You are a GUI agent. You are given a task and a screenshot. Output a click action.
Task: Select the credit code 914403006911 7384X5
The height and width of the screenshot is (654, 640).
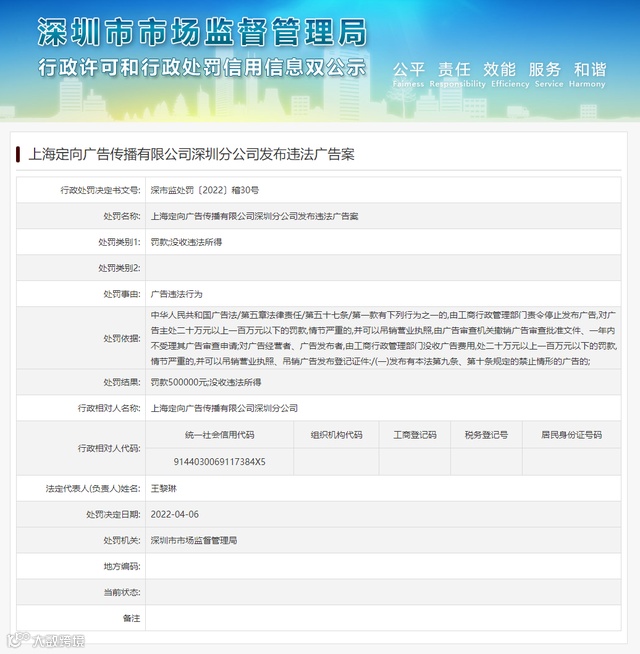click(219, 462)
